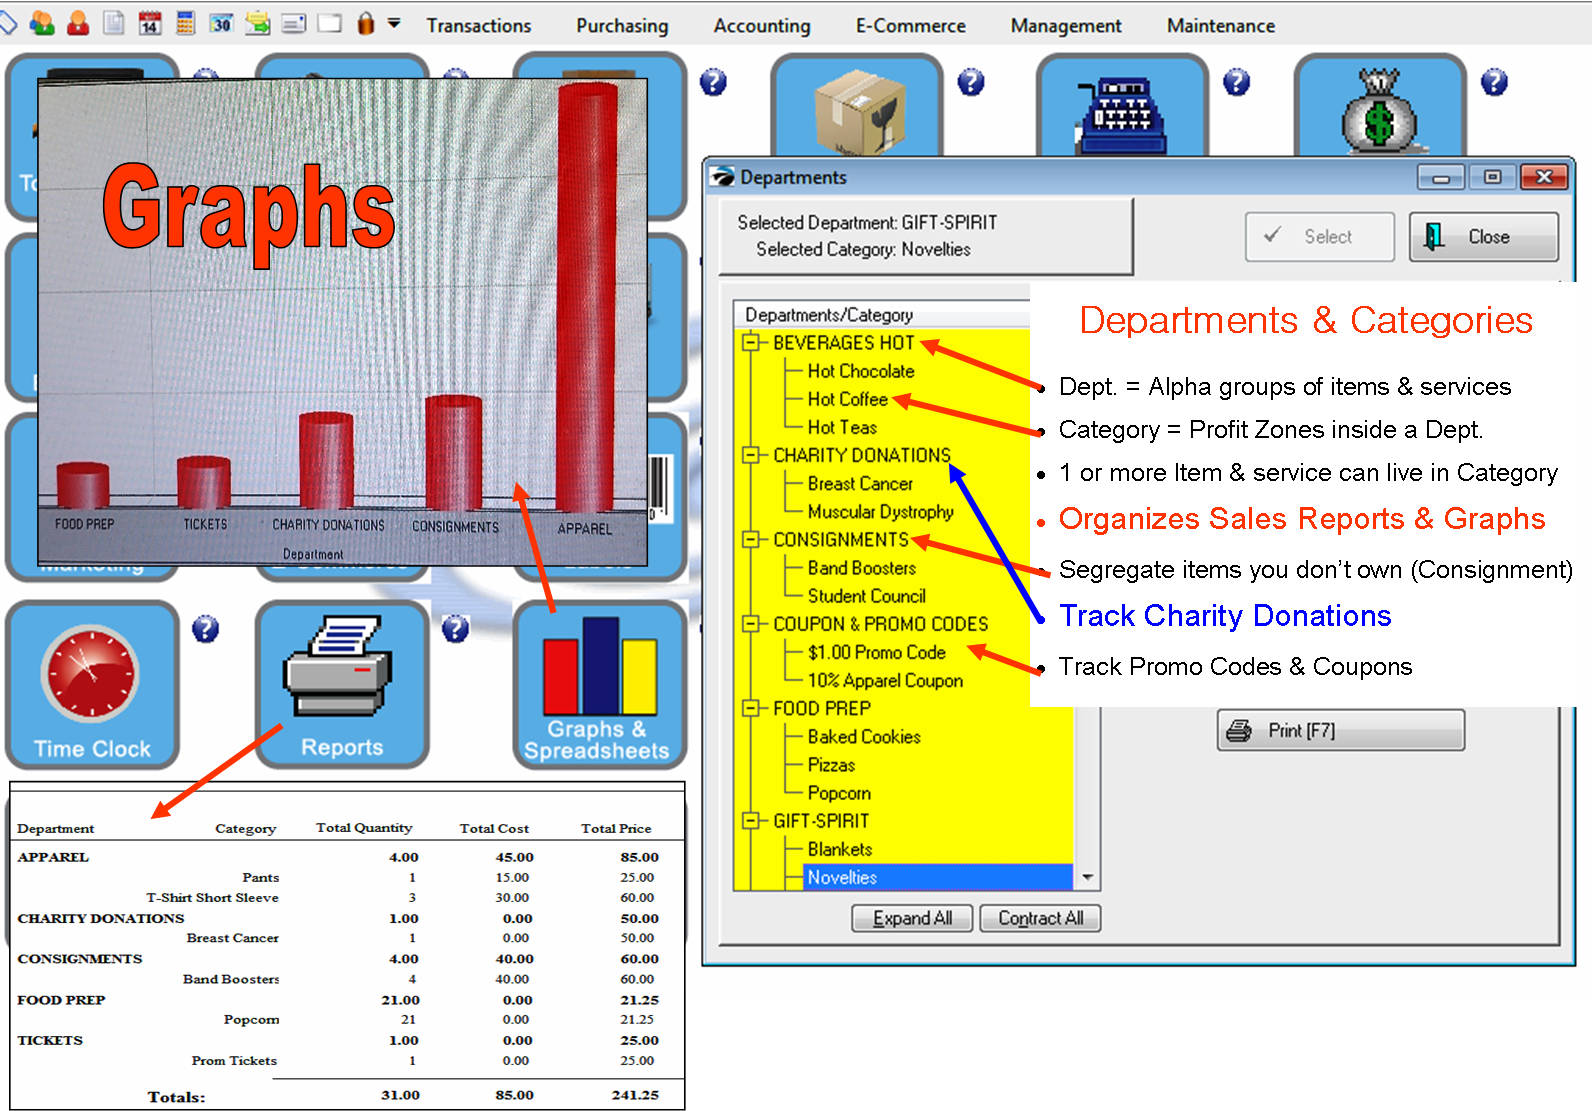The image size is (1593, 1111).
Task: Open the Management menu
Action: pos(1066,26)
